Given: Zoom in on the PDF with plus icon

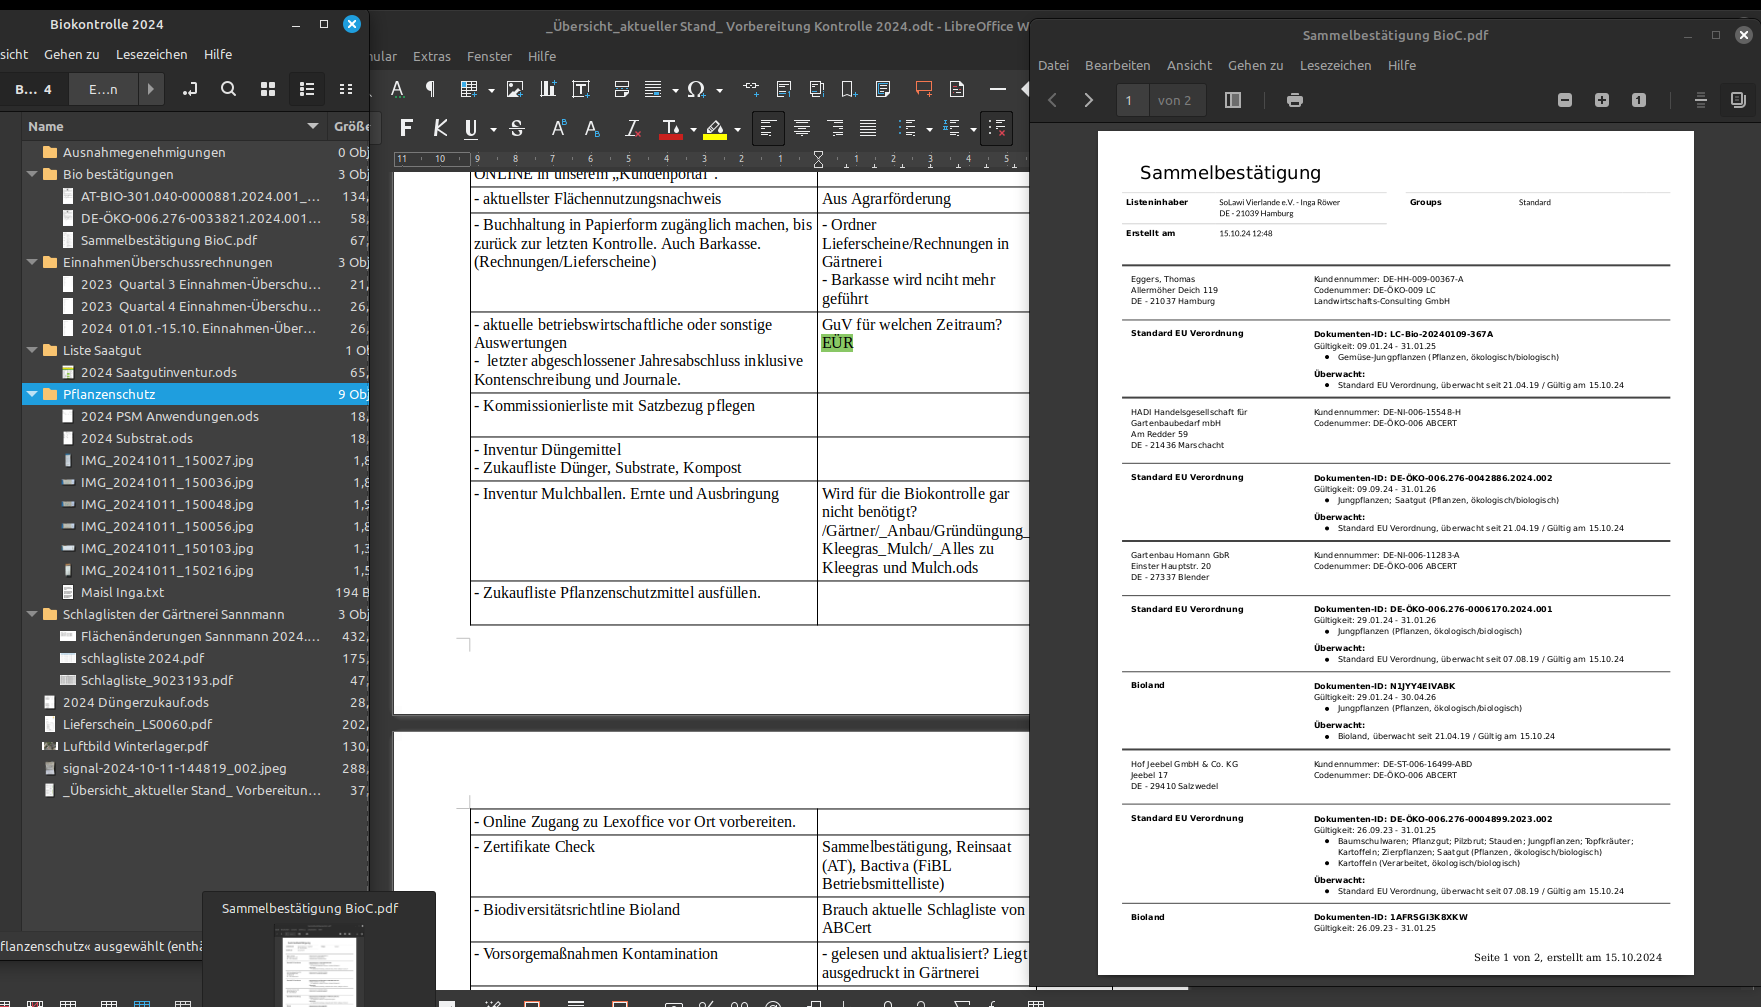Looking at the screenshot, I should (1602, 100).
